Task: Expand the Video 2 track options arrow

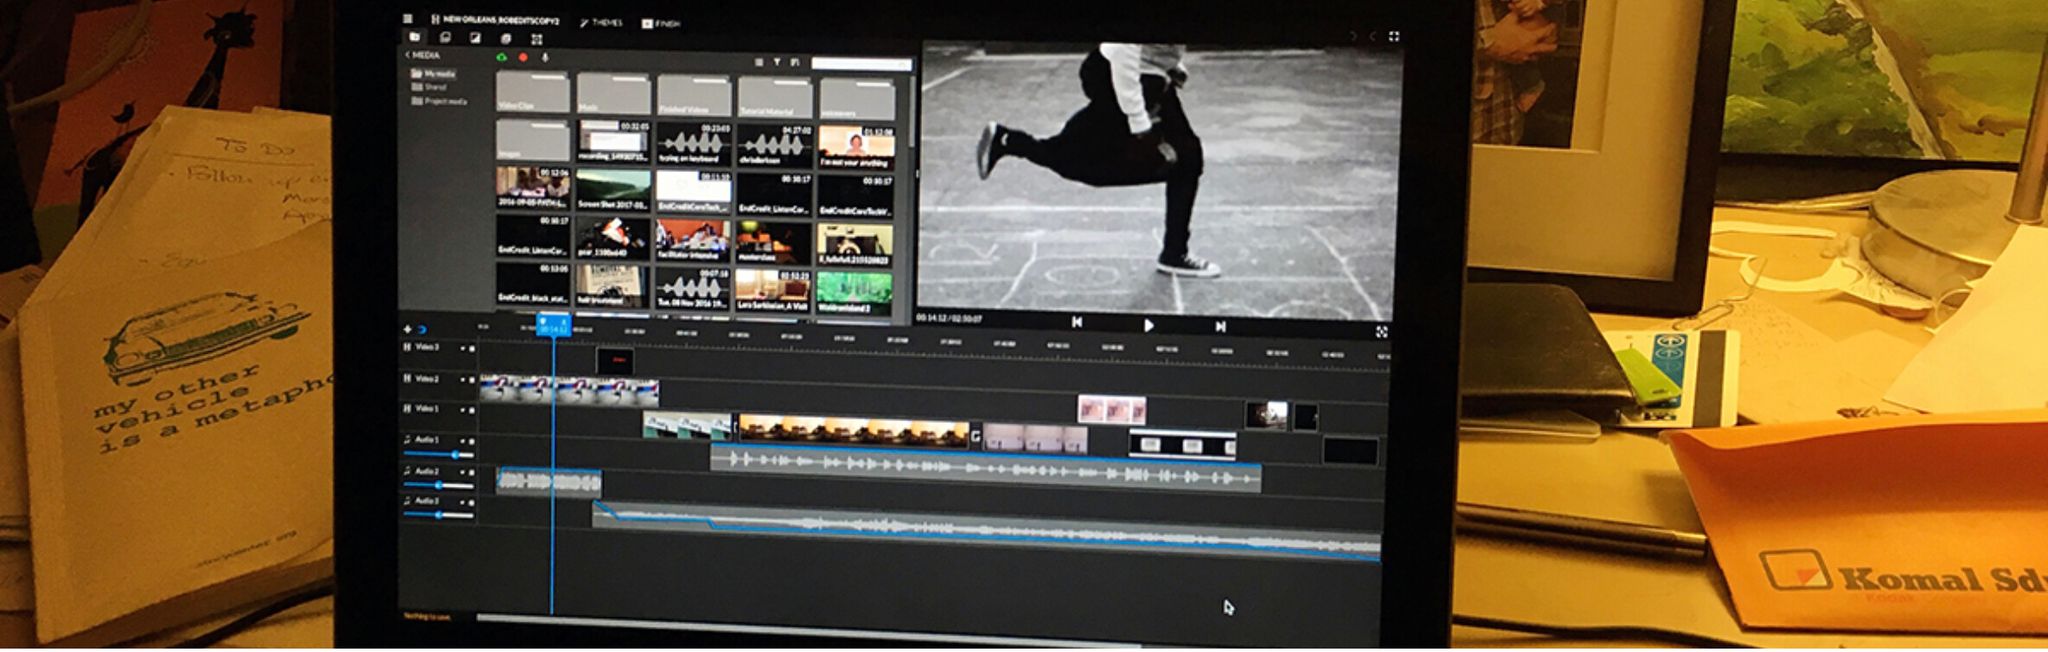Action: tap(462, 380)
